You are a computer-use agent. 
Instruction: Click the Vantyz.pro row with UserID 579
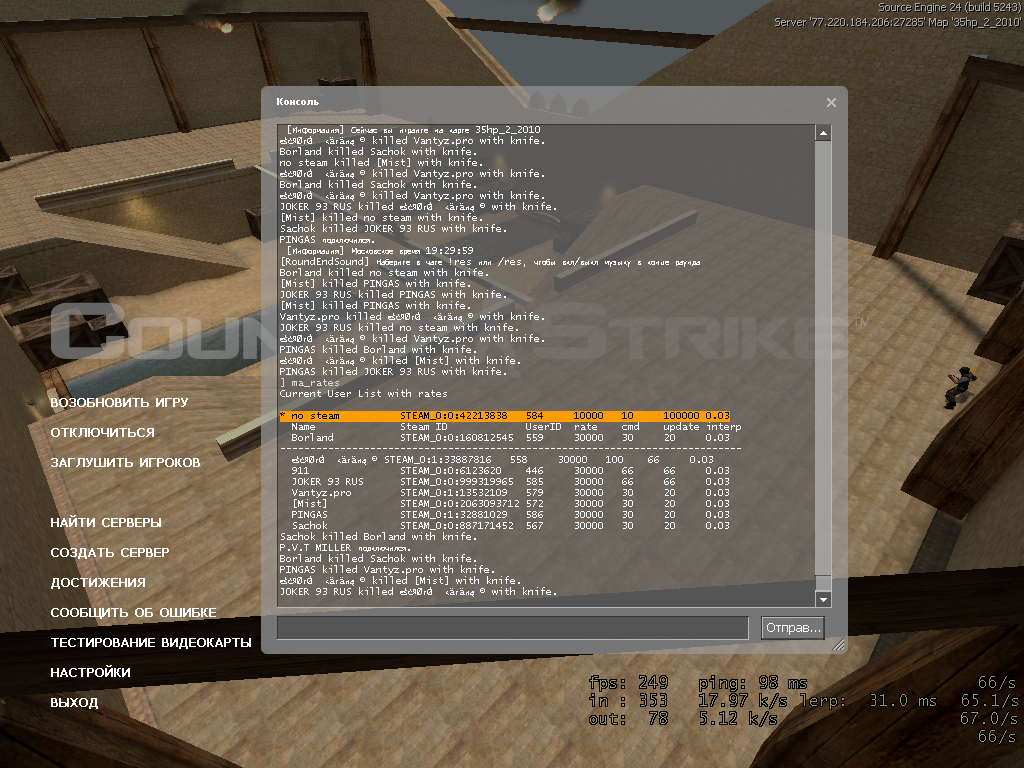tap(510, 493)
